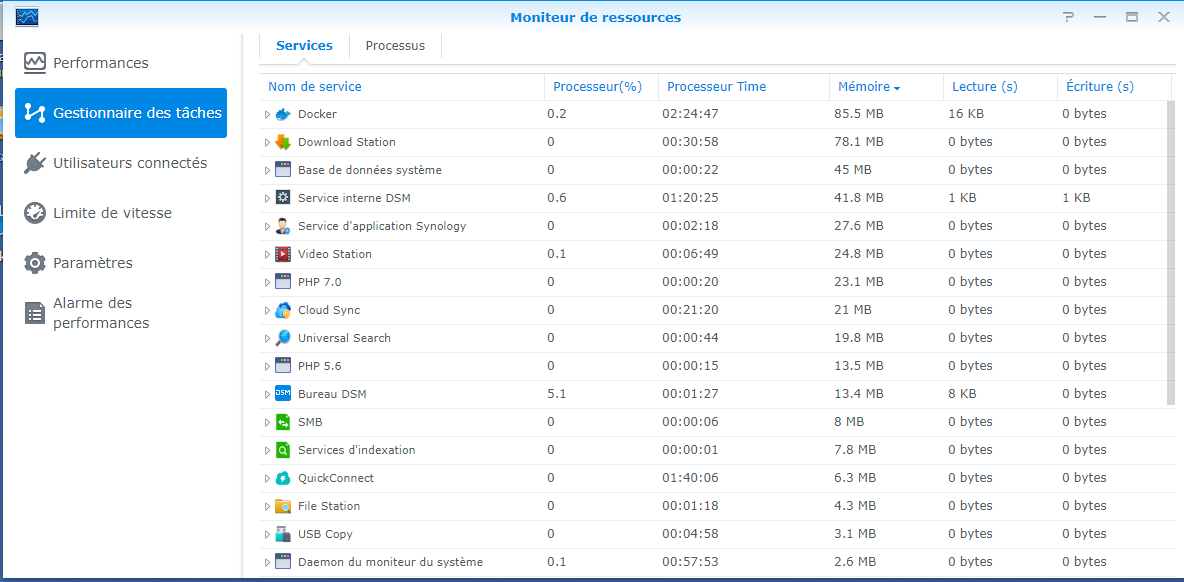Image resolution: width=1184 pixels, height=582 pixels.
Task: Open Utilisateurs connectés section
Action: [130, 163]
